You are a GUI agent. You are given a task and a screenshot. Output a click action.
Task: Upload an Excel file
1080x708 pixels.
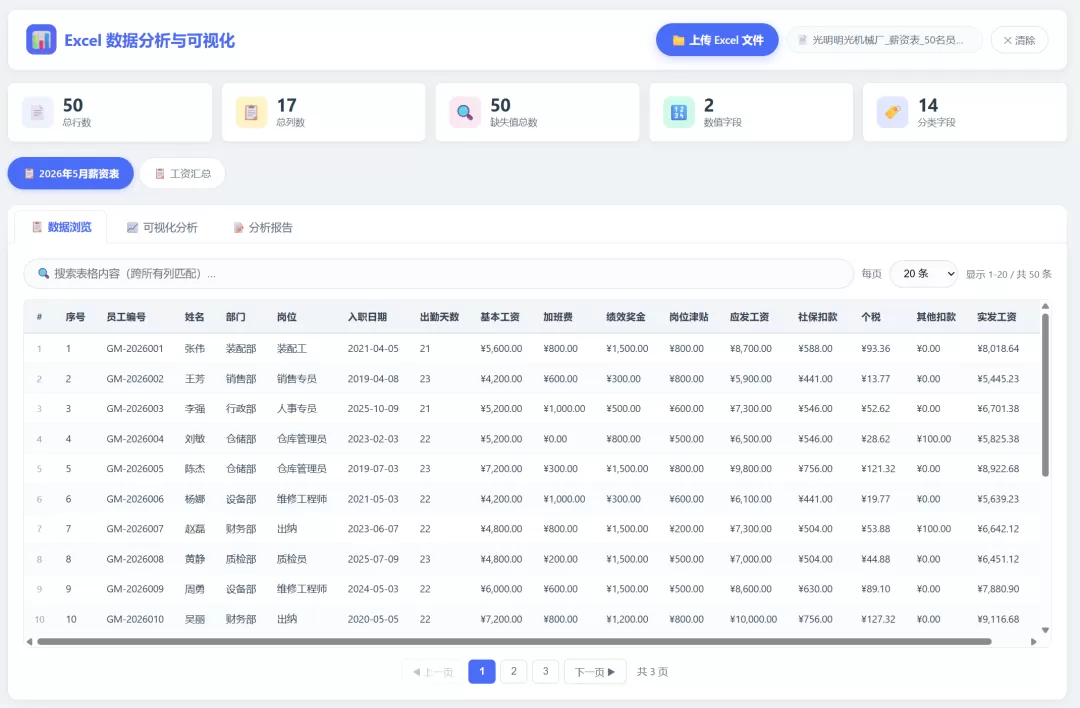(717, 40)
